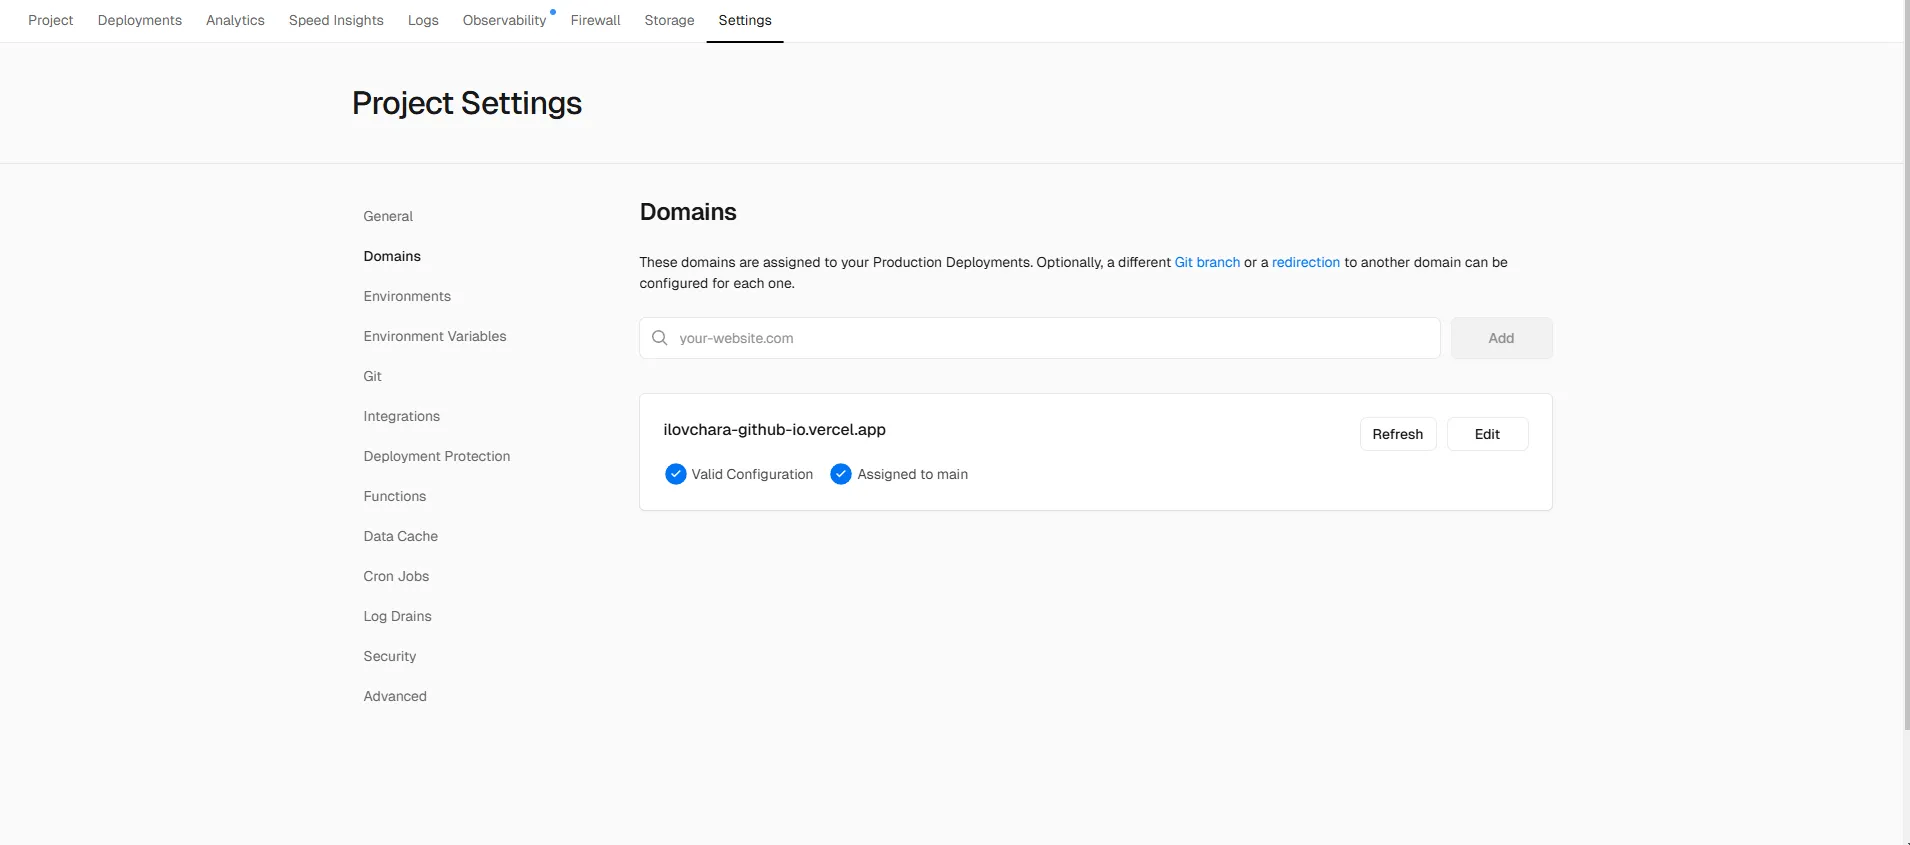
Task: Navigate to Cron Jobs settings
Action: pos(396,576)
